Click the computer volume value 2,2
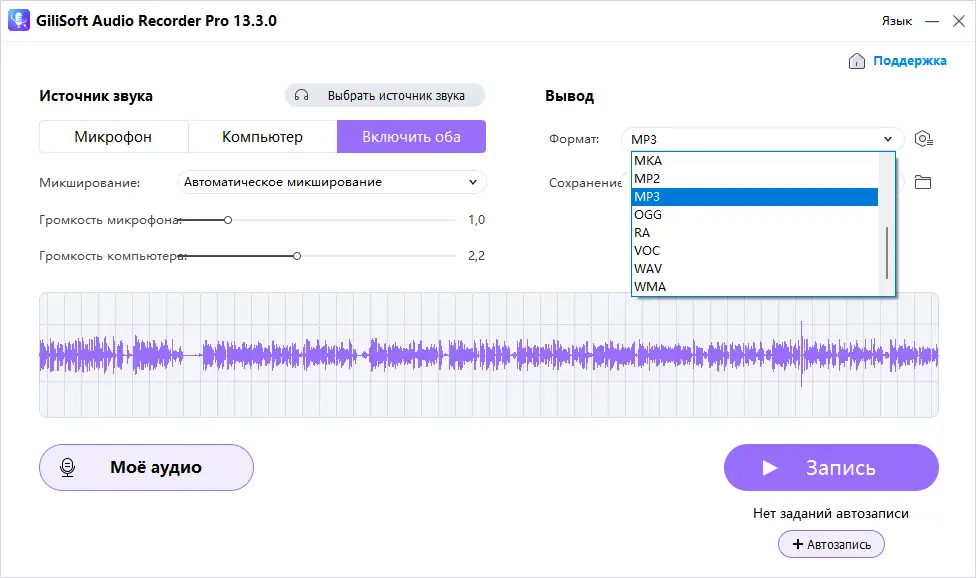 pyautogui.click(x=476, y=256)
